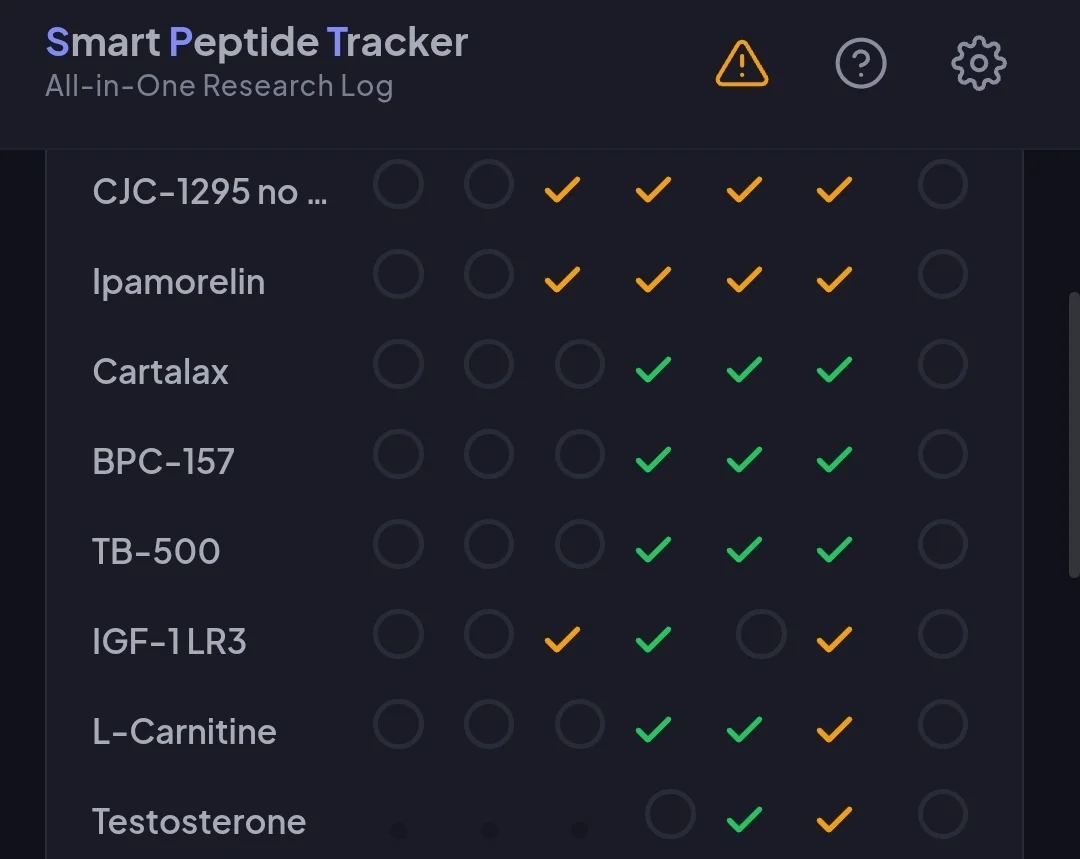The image size is (1080, 859).
Task: Open settings via the gear icon
Action: (x=978, y=64)
